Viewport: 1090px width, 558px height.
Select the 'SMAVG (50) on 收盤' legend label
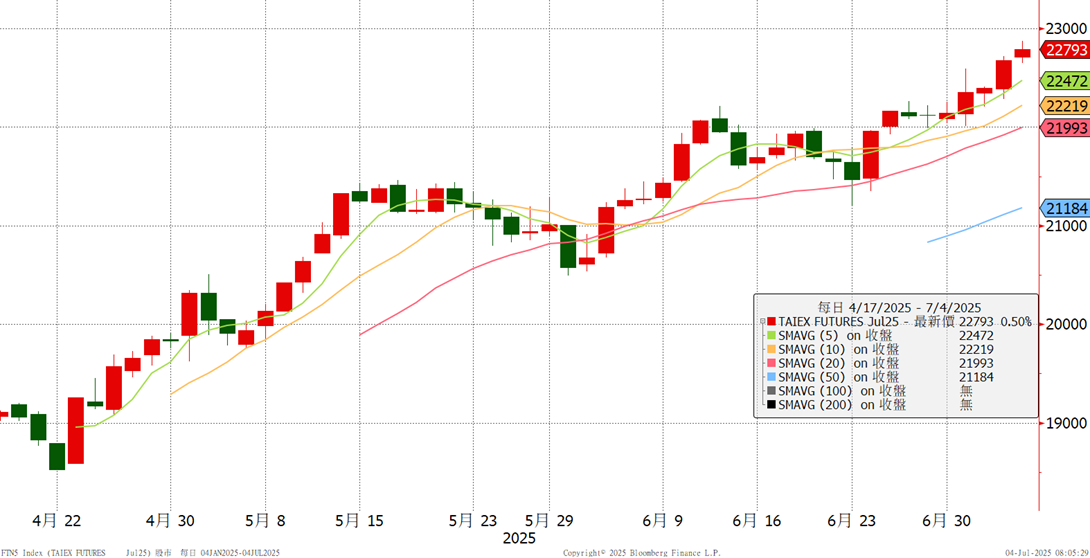(x=839, y=377)
